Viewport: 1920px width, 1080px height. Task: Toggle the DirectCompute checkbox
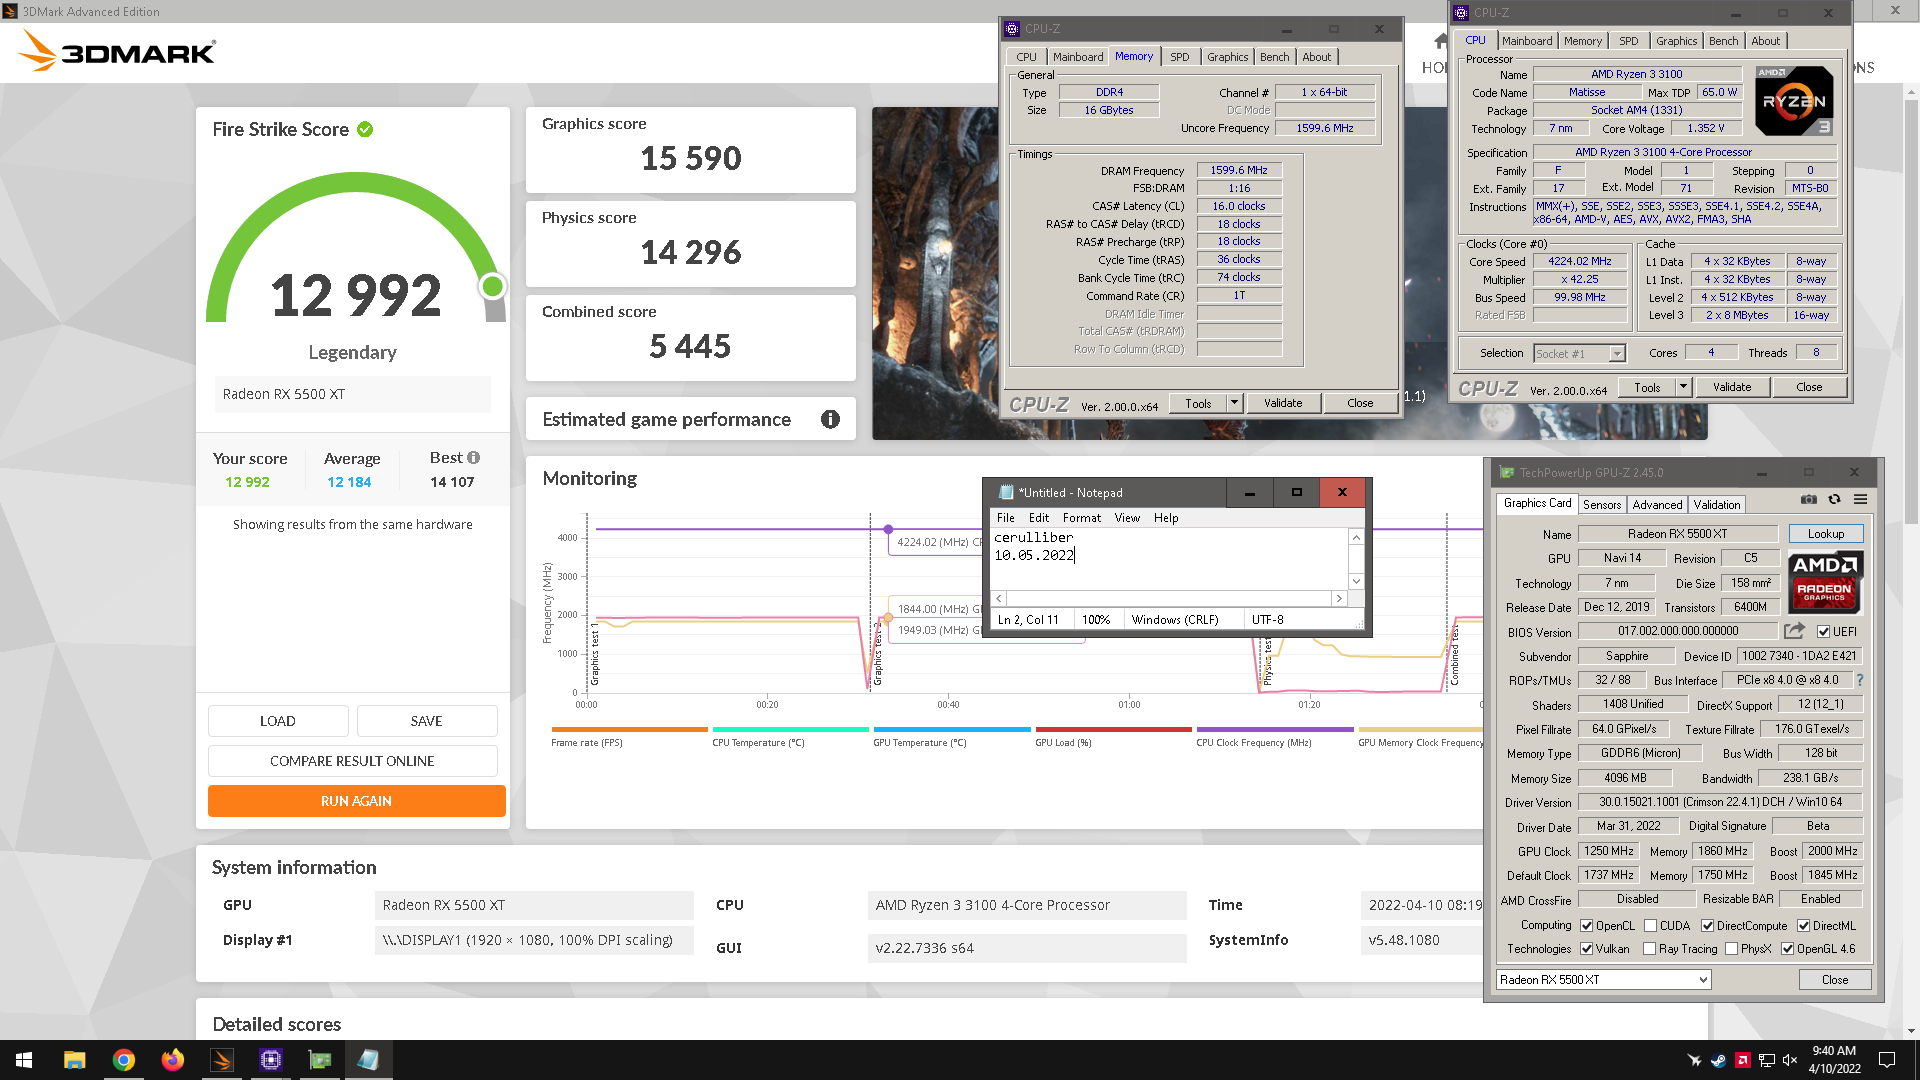(x=1708, y=926)
